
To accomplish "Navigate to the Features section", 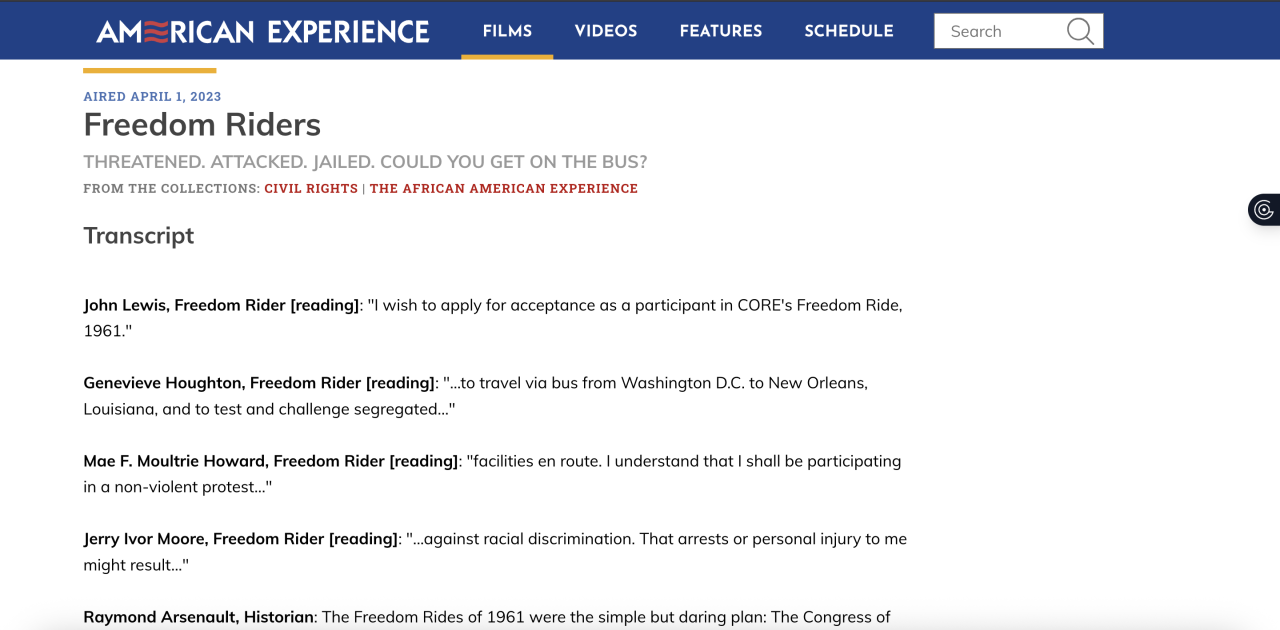I will 721,31.
